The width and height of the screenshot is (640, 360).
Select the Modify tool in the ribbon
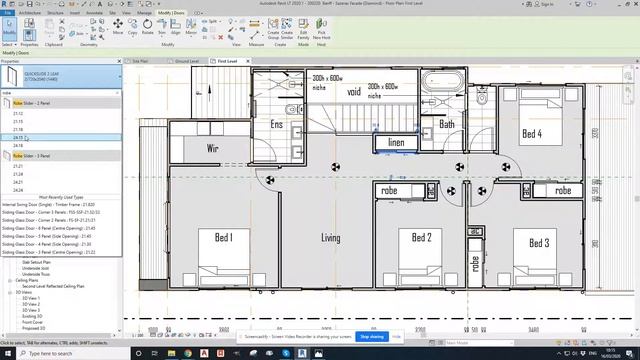9,28
